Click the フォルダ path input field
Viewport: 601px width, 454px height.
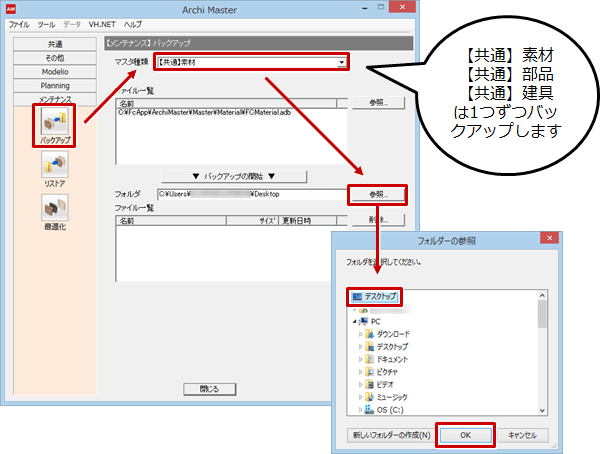tap(248, 193)
